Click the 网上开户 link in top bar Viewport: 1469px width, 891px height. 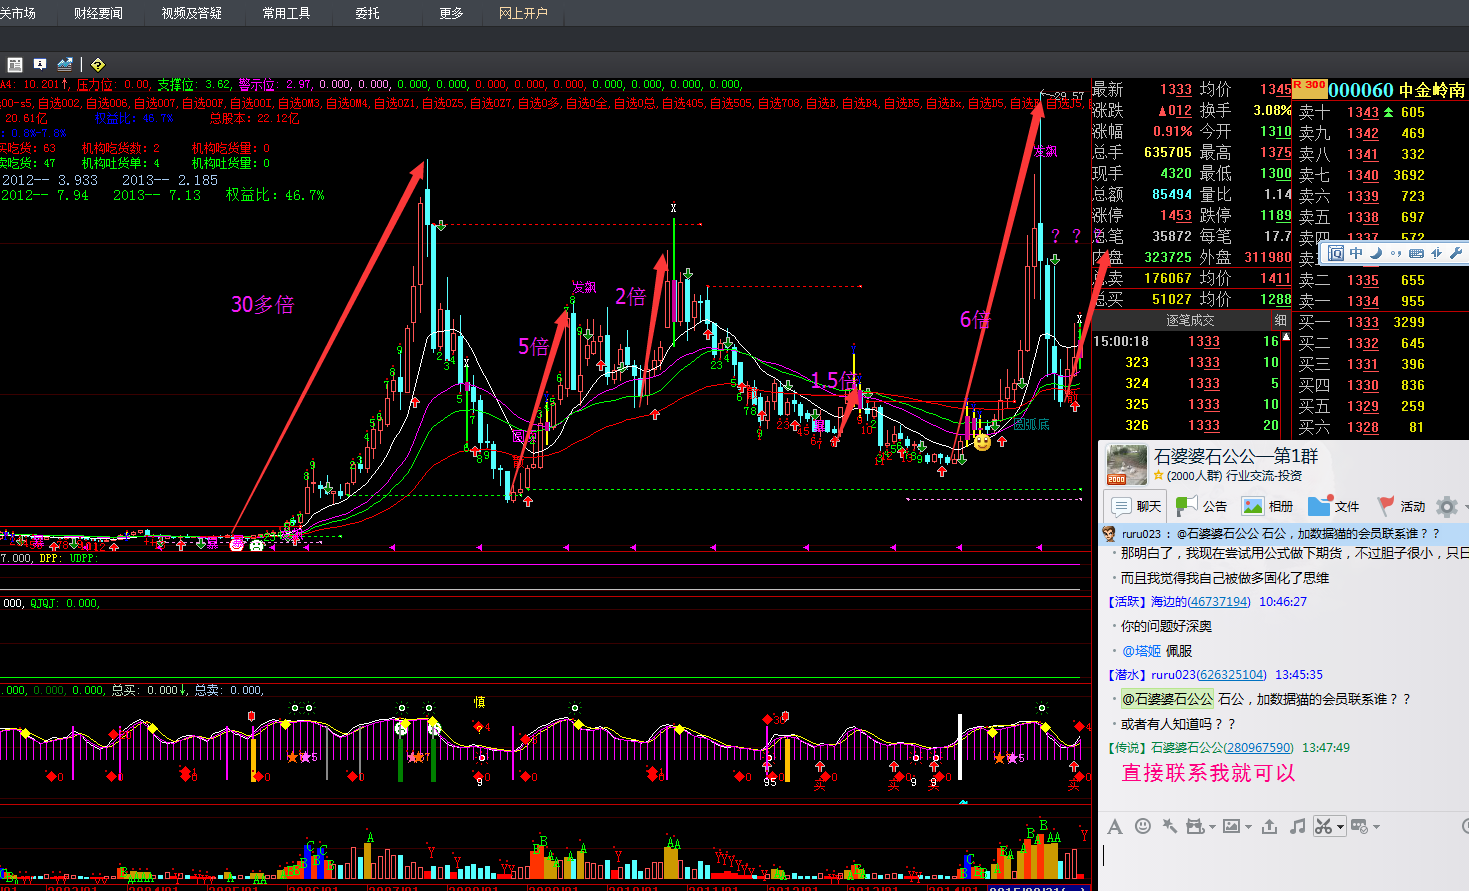[x=523, y=13]
